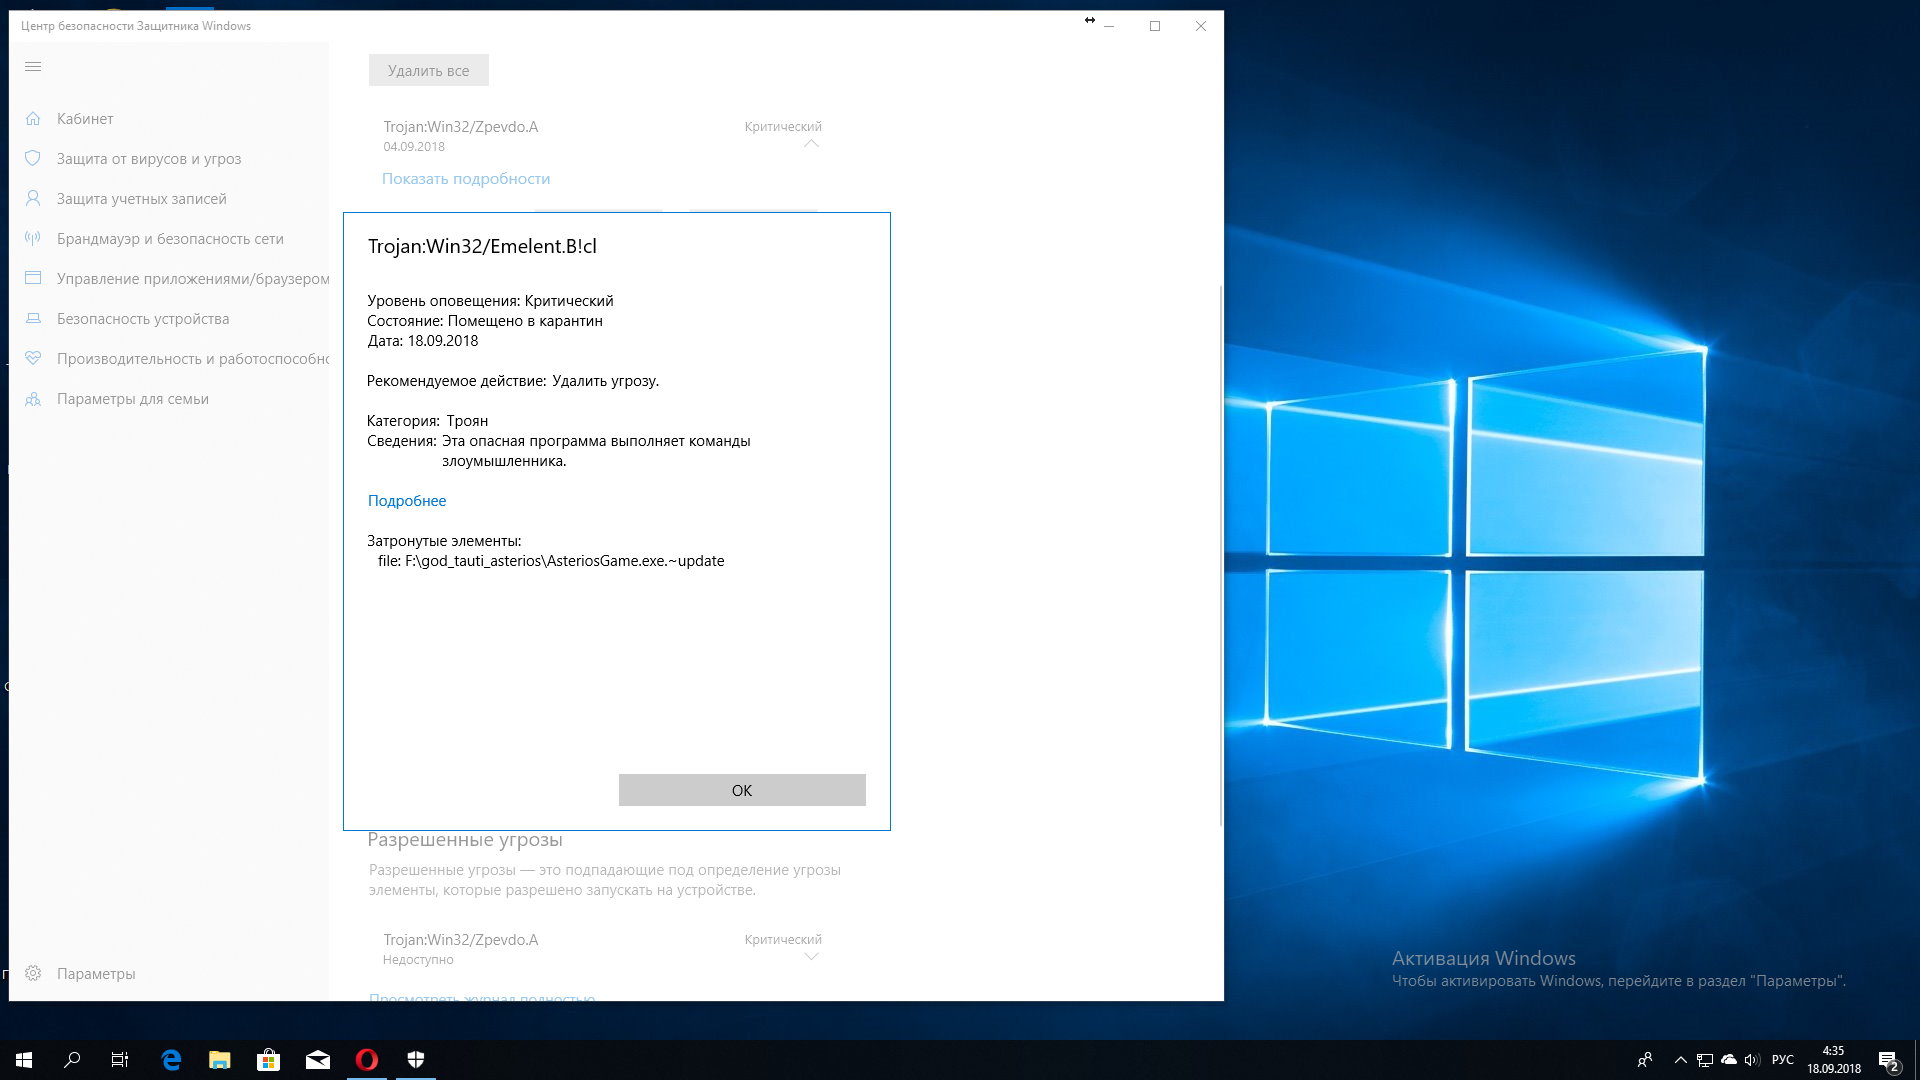Click the shield icon for virus protection
The height and width of the screenshot is (1080, 1920).
point(33,159)
